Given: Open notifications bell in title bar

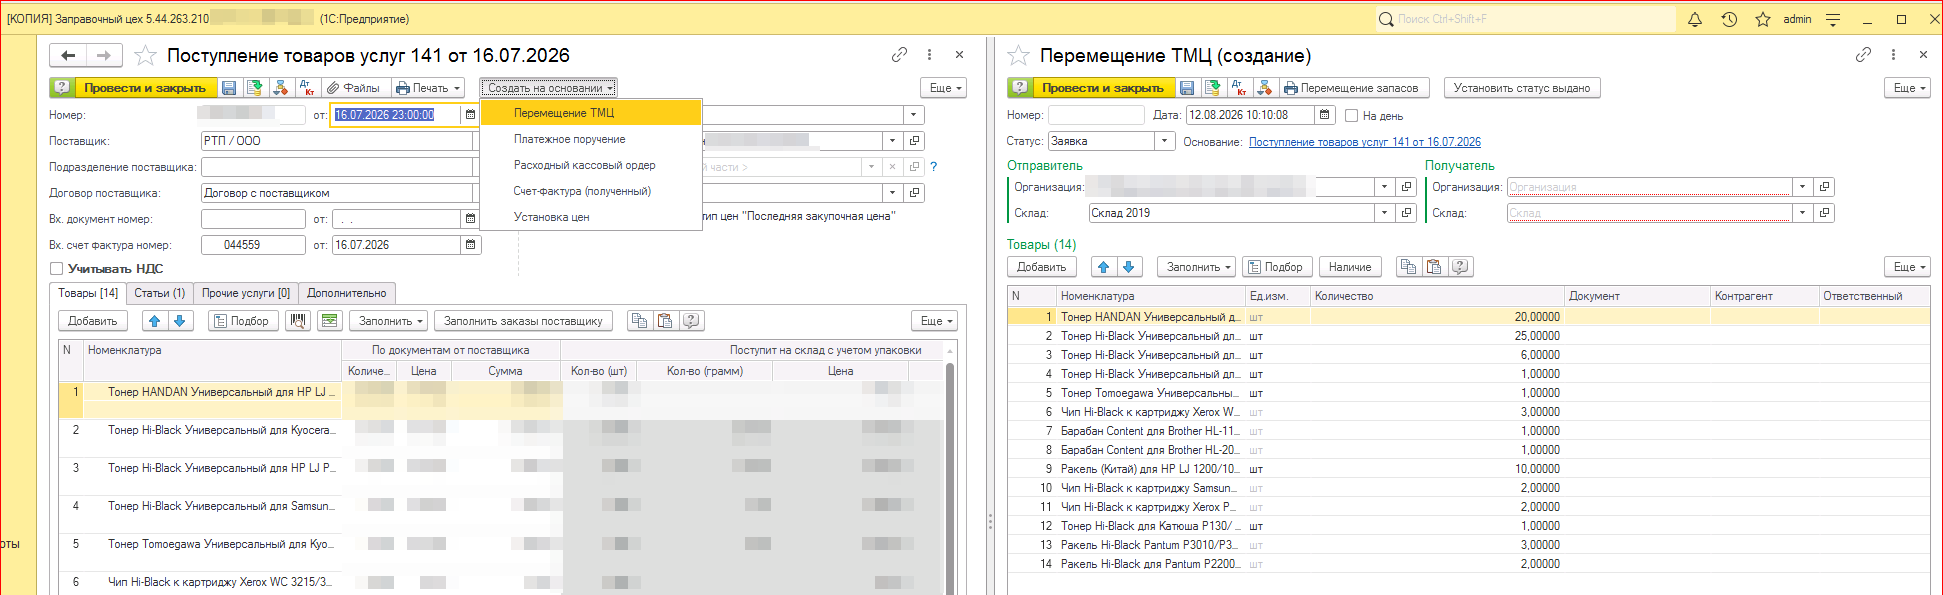Looking at the screenshot, I should point(1695,19).
